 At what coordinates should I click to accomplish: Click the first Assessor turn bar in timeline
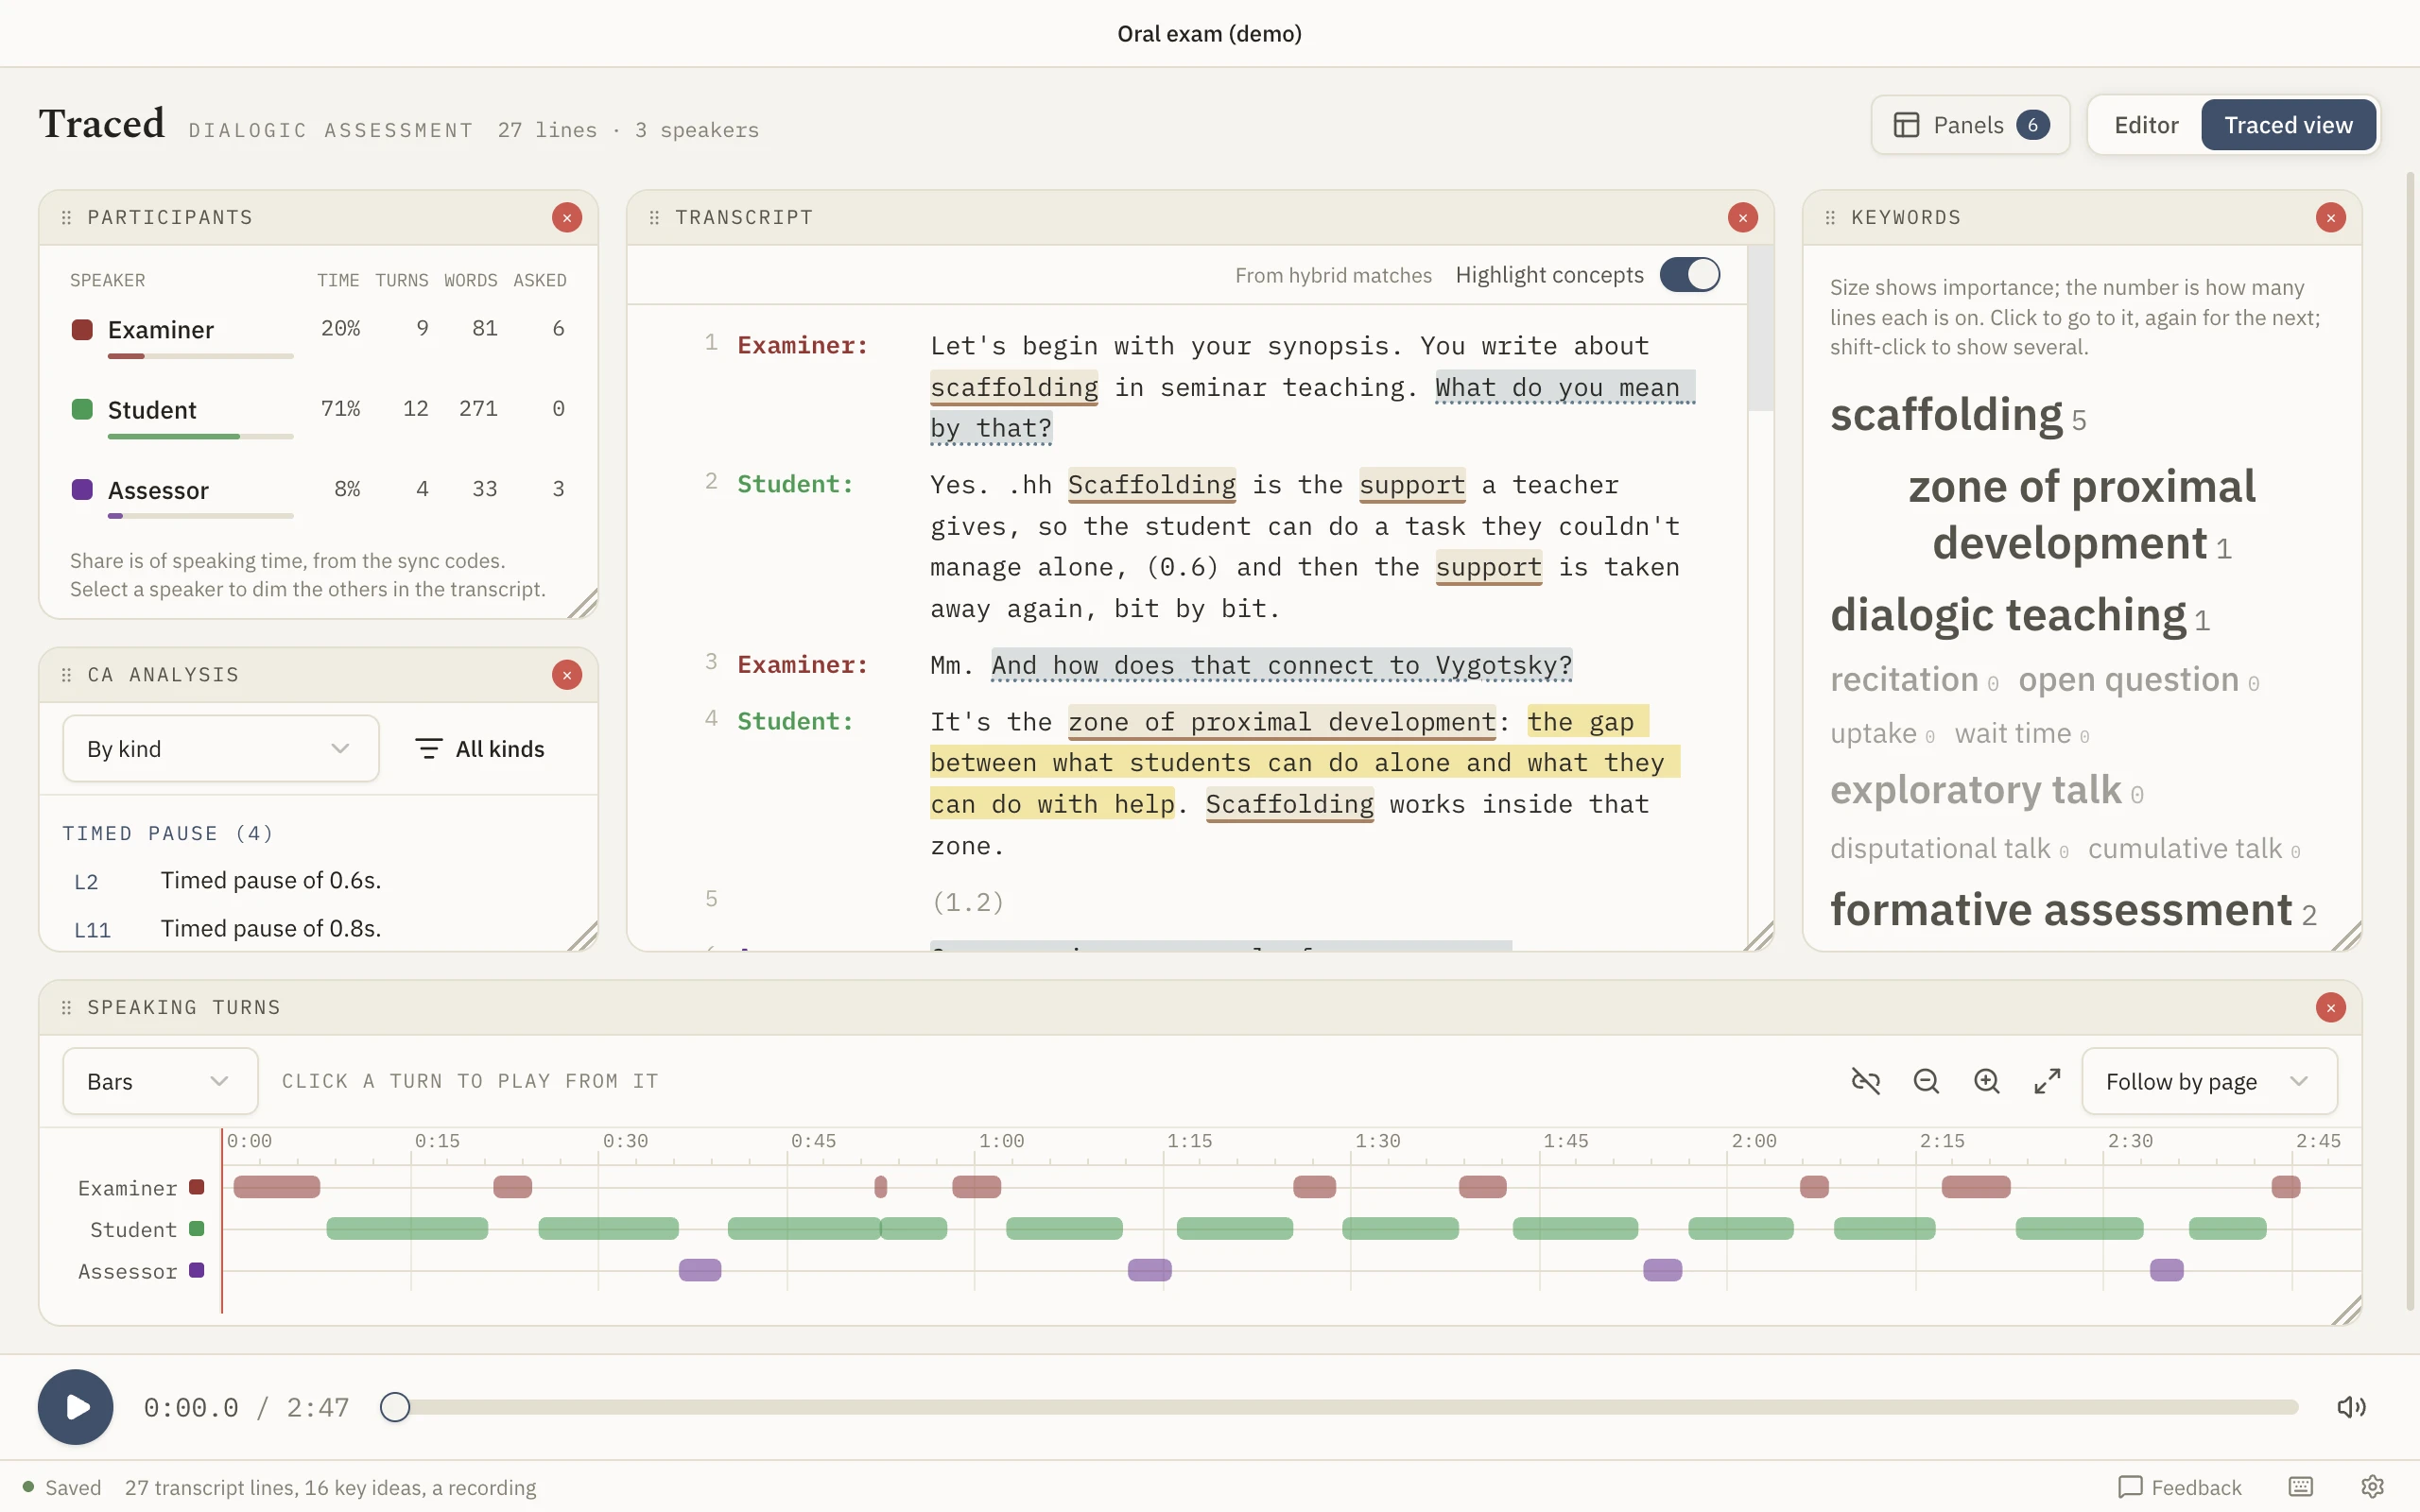click(700, 1270)
